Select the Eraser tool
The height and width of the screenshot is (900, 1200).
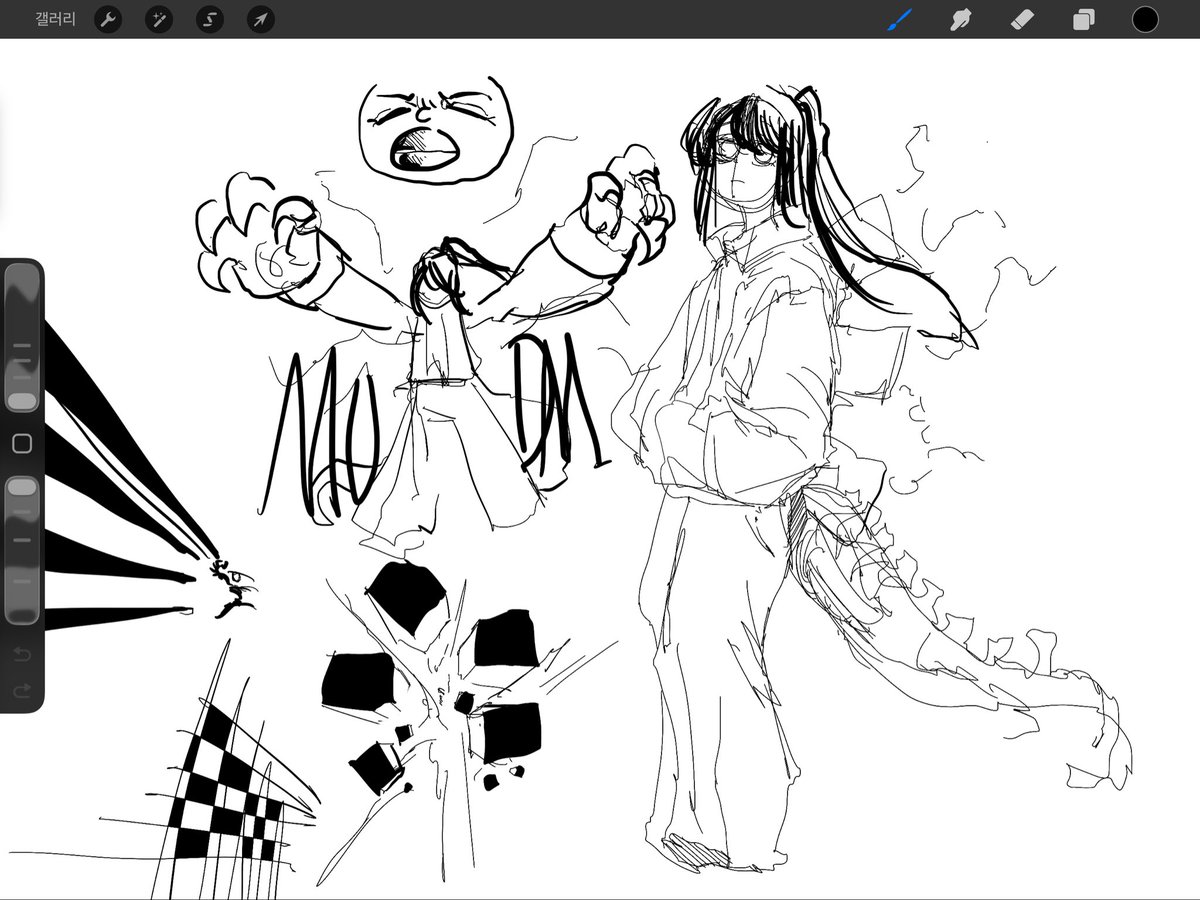click(1022, 19)
